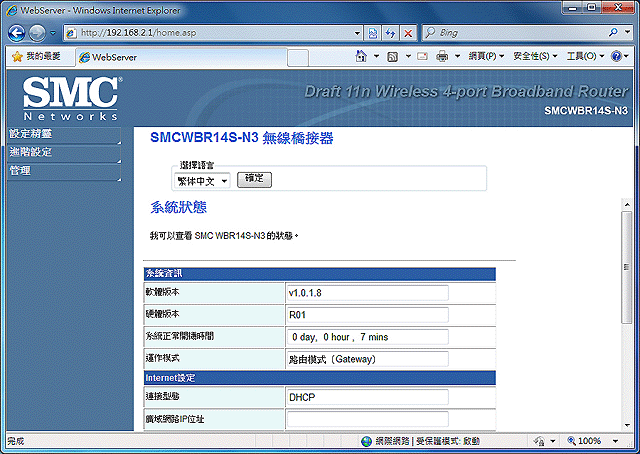Click the 完成 status bar text
The image size is (640, 454).
[x=16, y=441]
